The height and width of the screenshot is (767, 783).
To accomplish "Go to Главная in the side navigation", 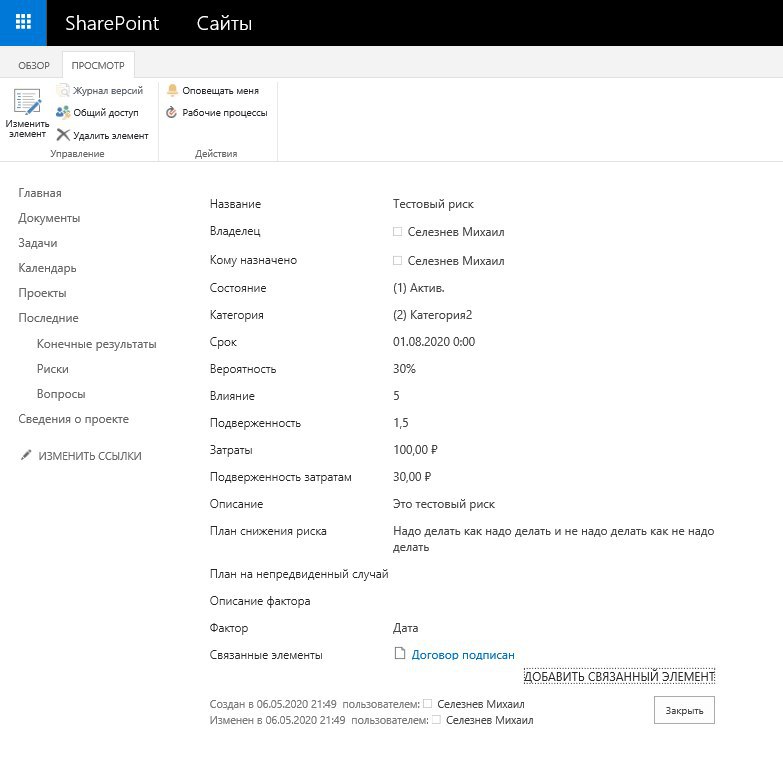I will point(40,193).
